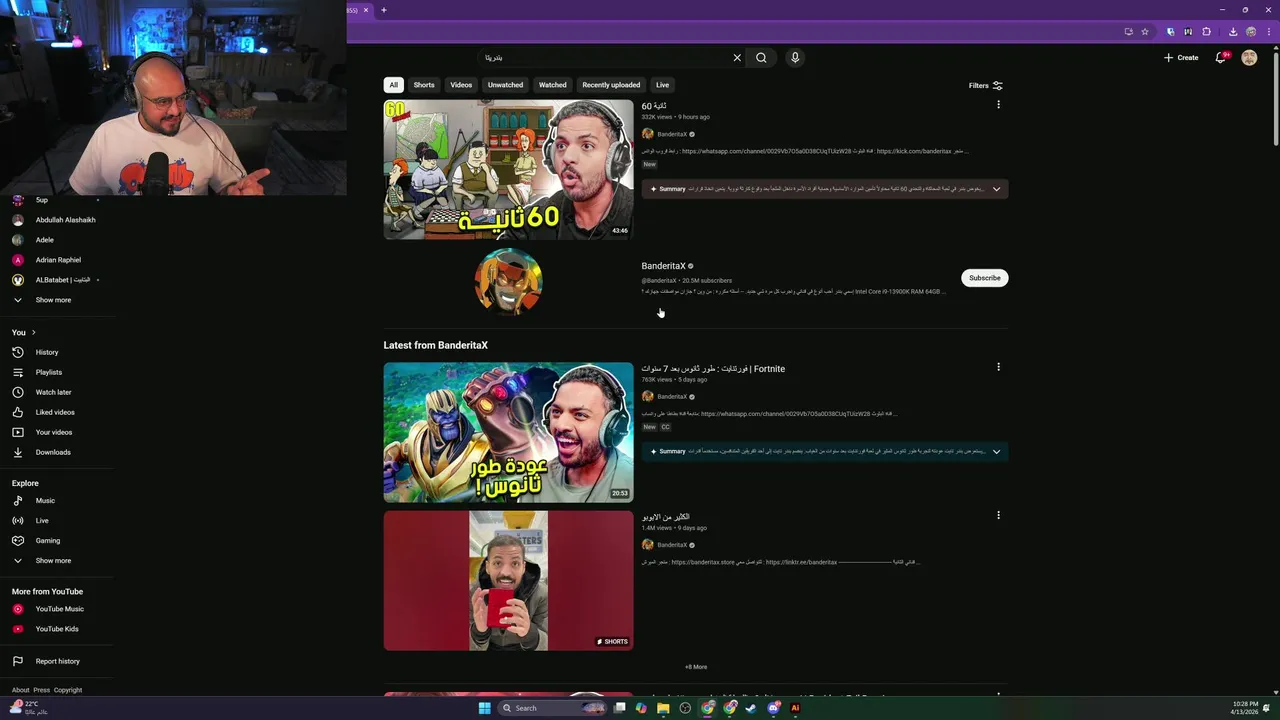The width and height of the screenshot is (1280, 720).
Task: Open the Filters menu
Action: [x=985, y=85]
